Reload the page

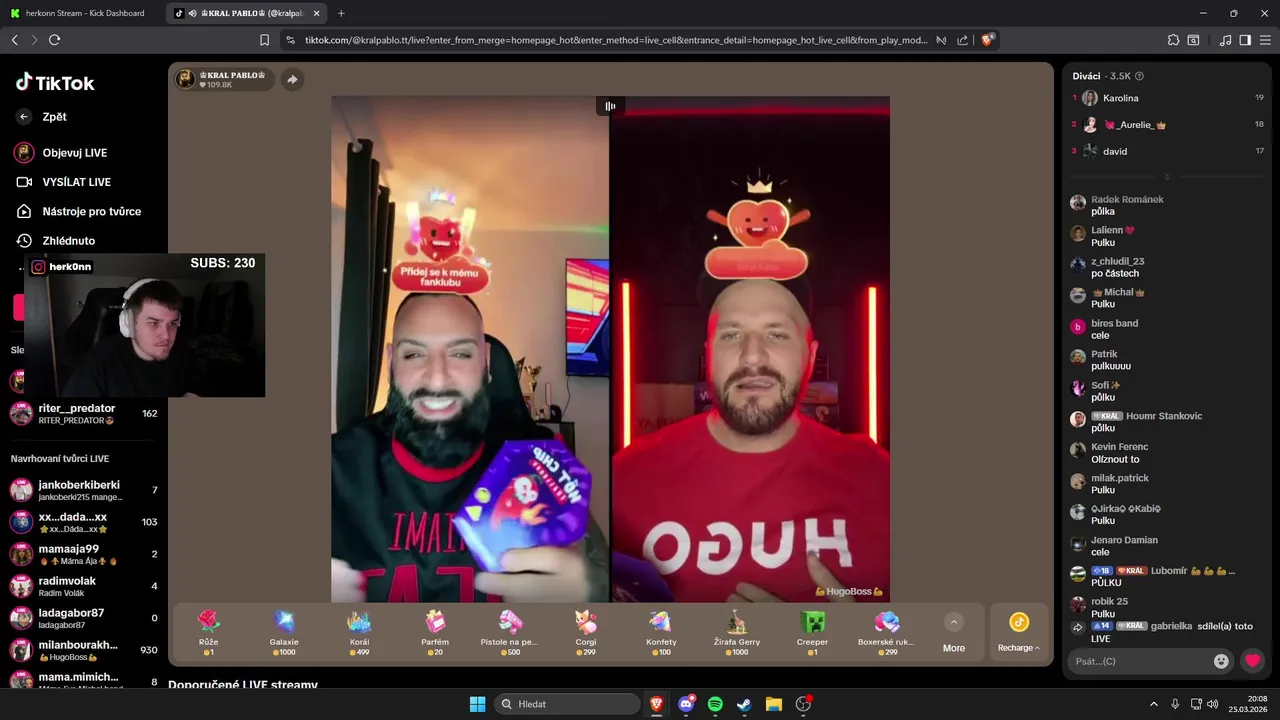click(54, 40)
